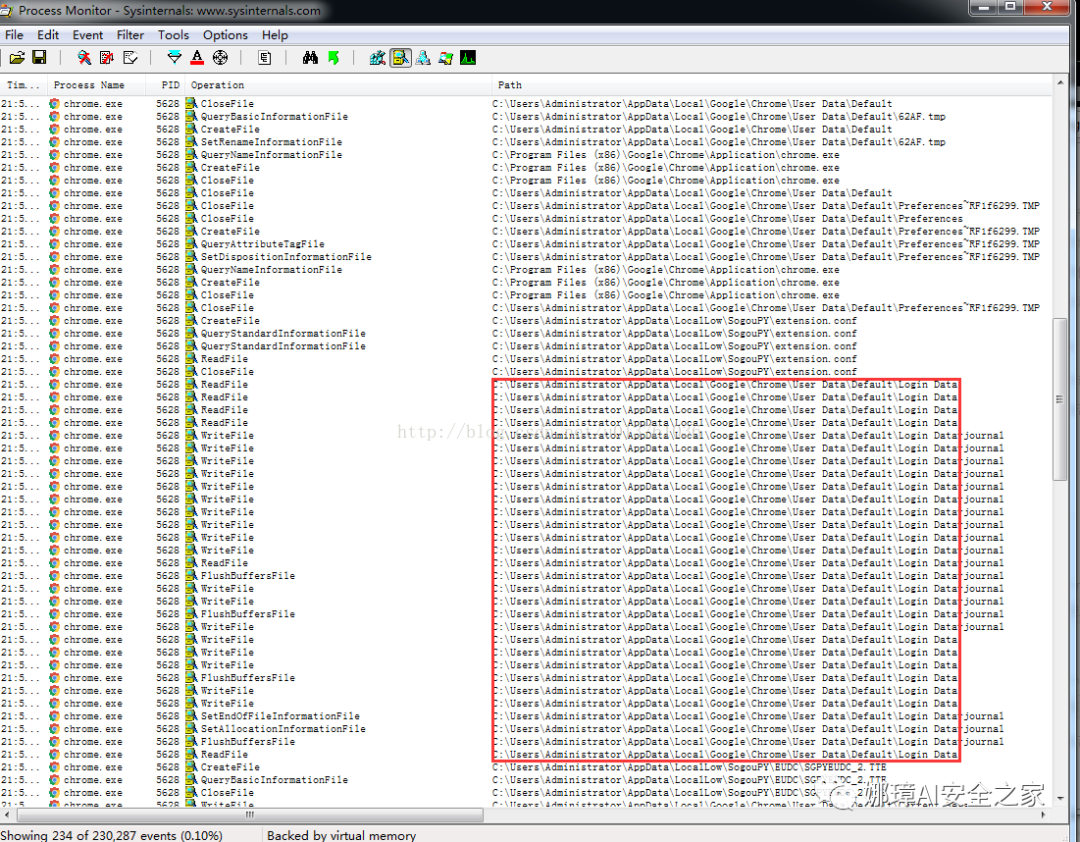Toggle Show Network Activity
1080x842 pixels.
[423, 58]
